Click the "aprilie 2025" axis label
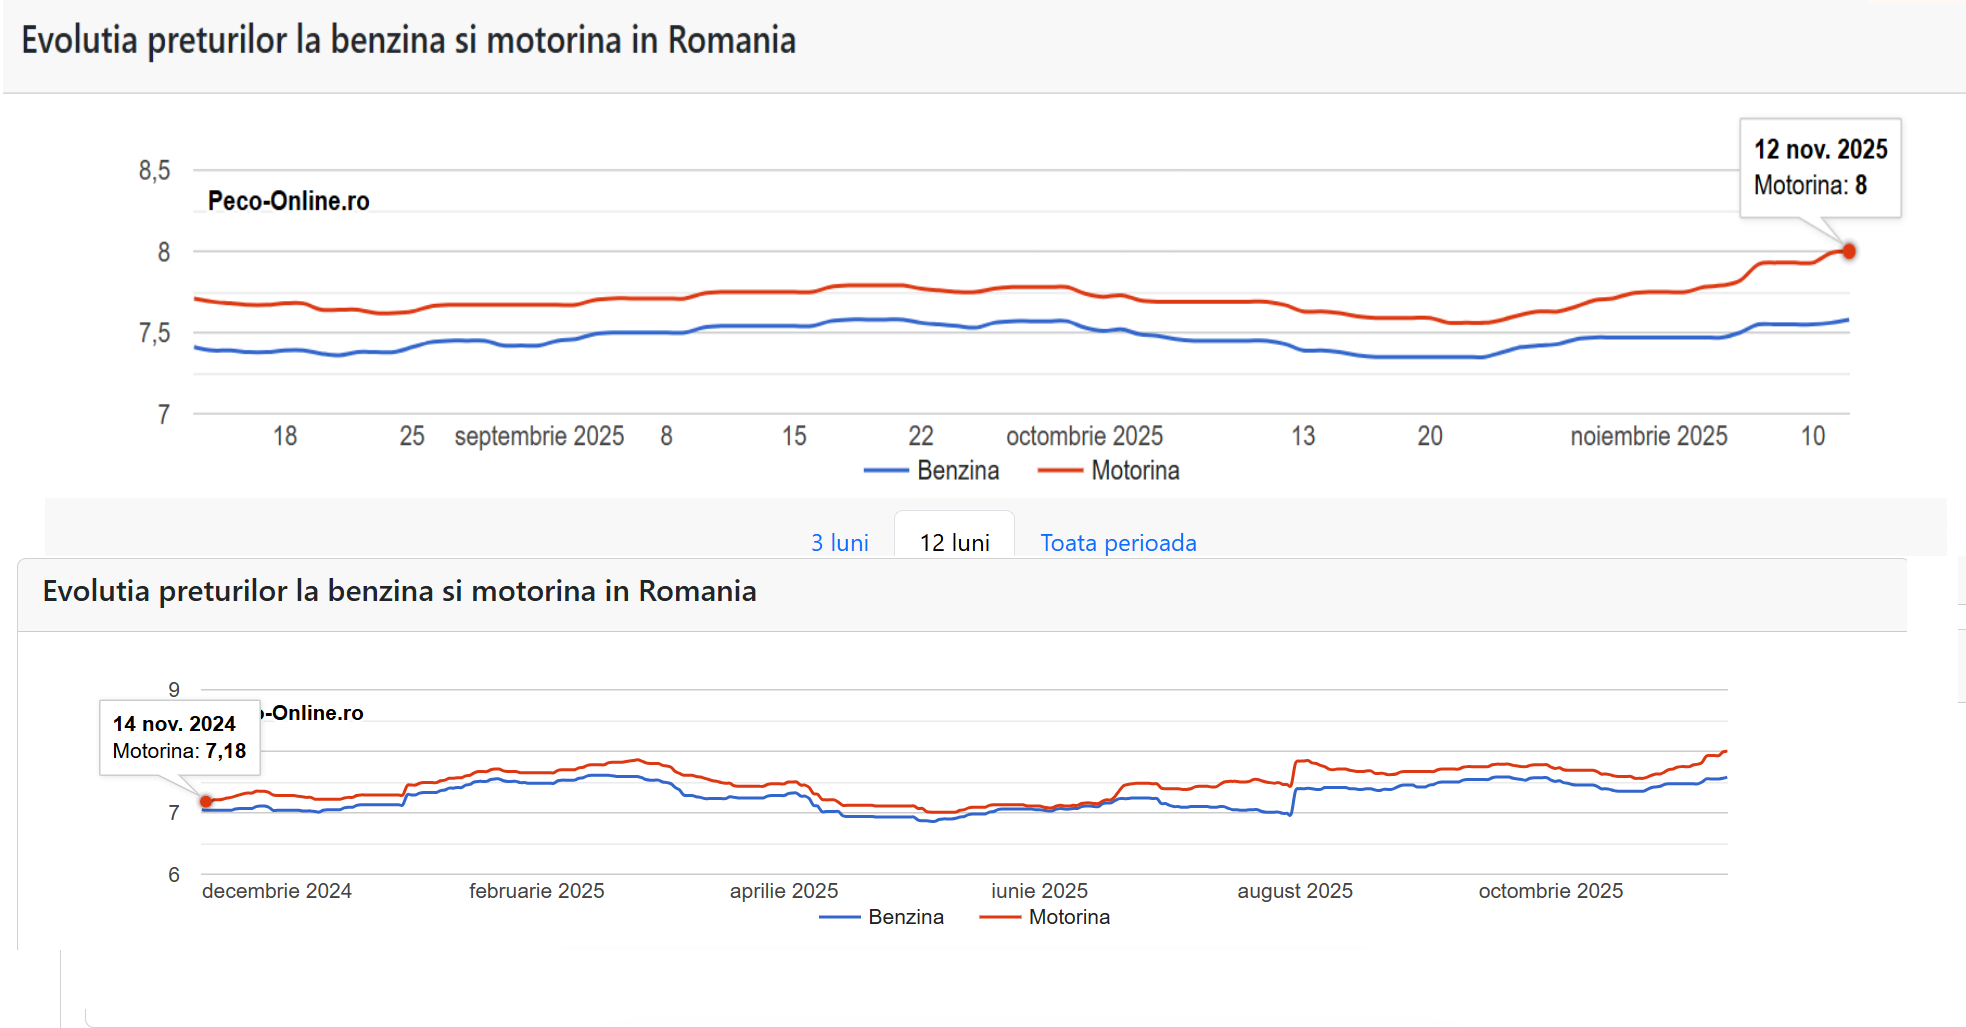 coord(783,891)
